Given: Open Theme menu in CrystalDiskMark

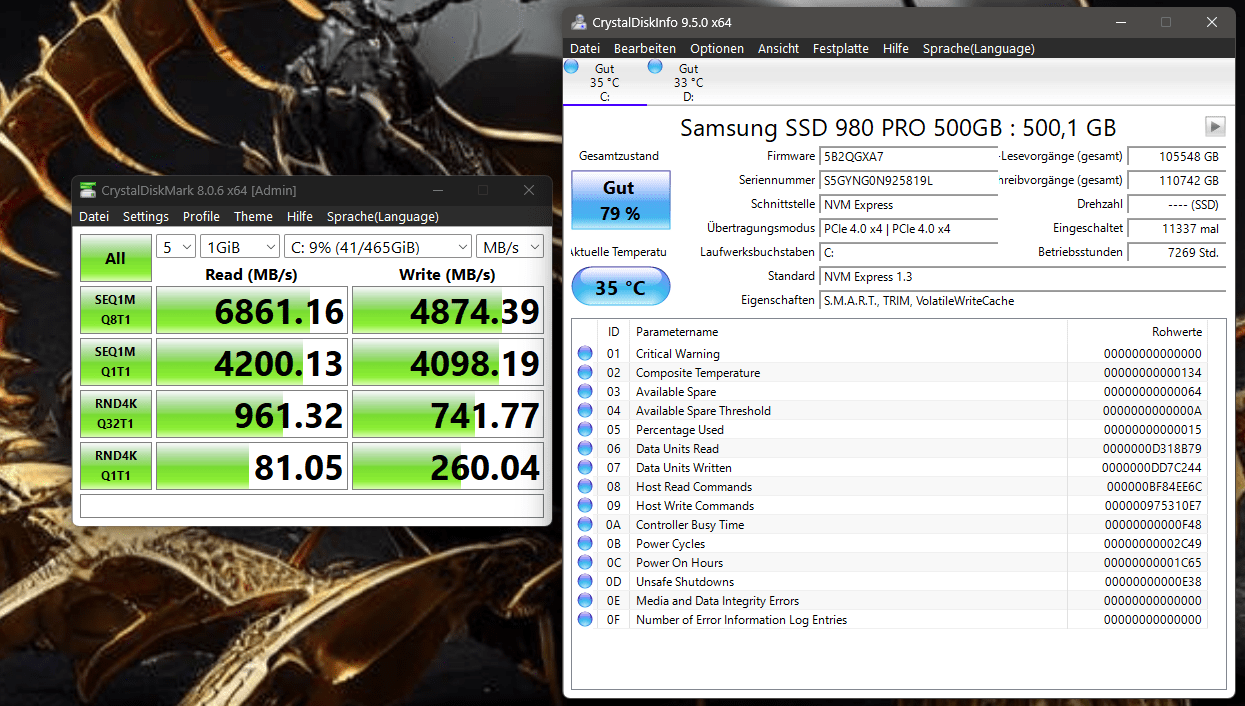Looking at the screenshot, I should click(253, 216).
